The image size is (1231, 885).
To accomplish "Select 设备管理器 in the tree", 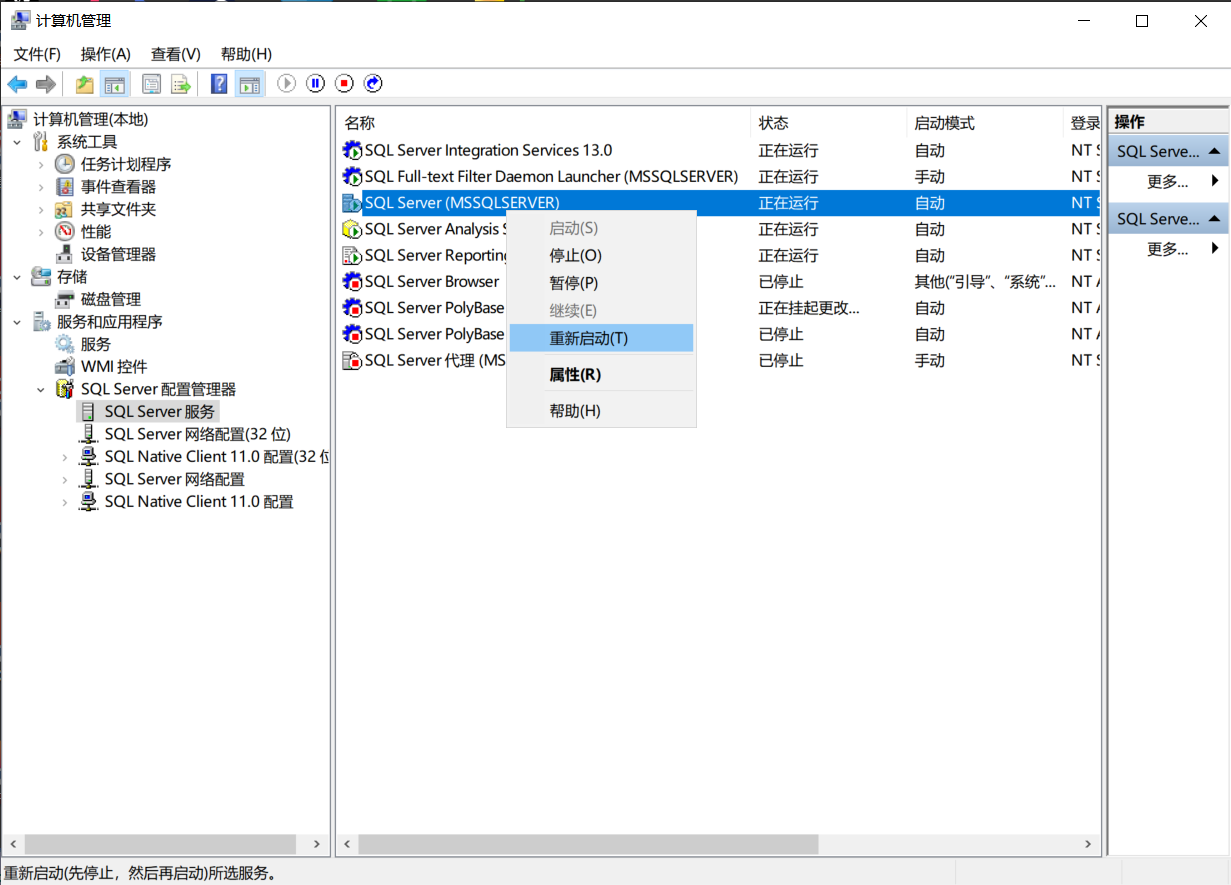I will tap(118, 254).
